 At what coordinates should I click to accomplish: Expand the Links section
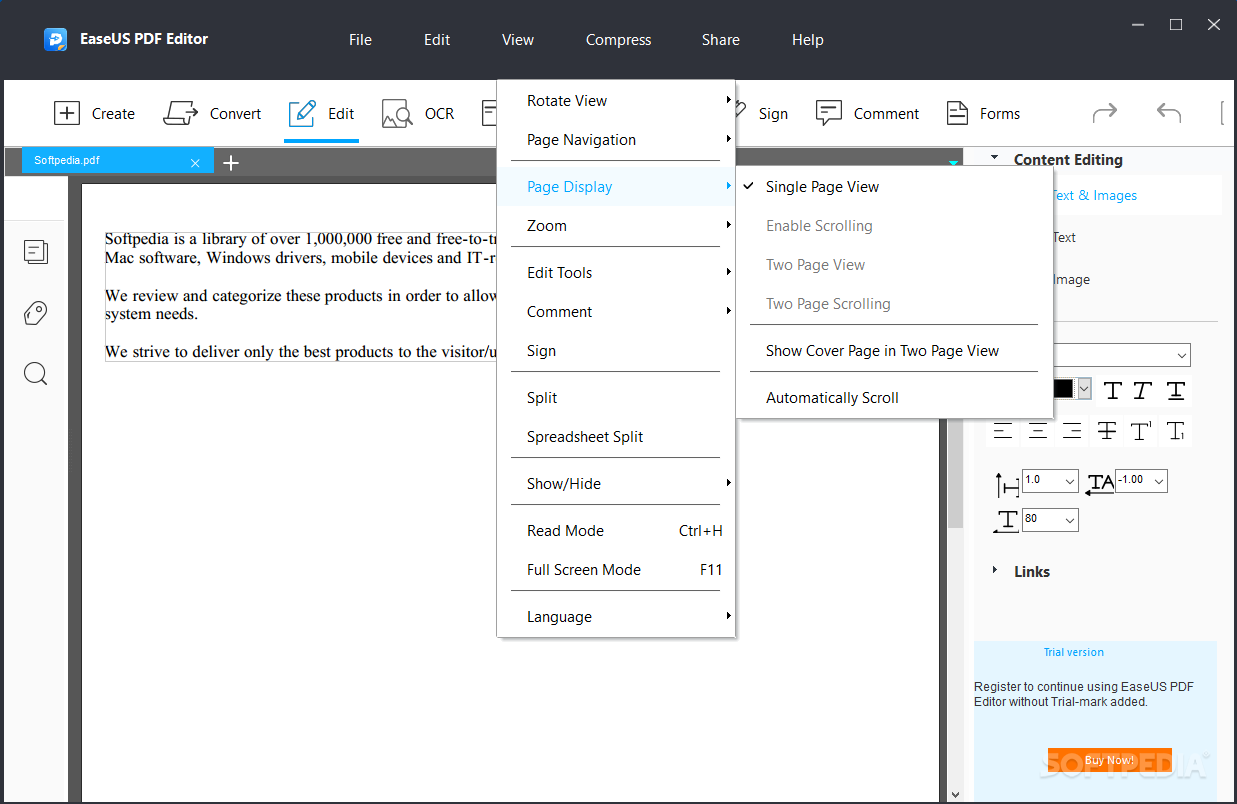[994, 570]
